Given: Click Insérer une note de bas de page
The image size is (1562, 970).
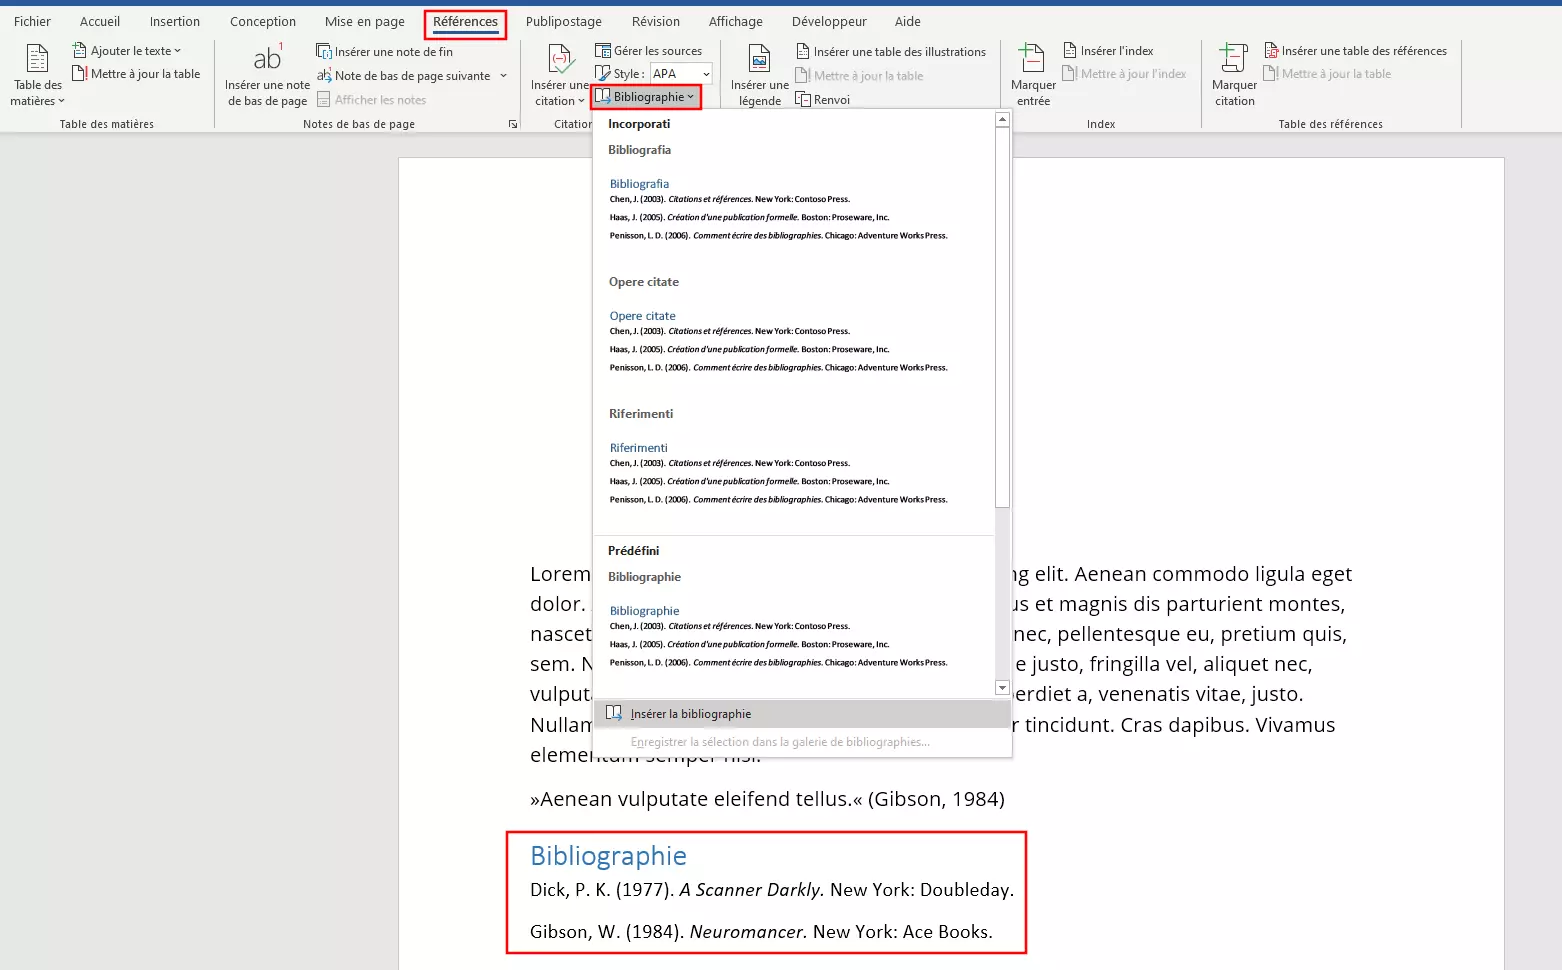Looking at the screenshot, I should pyautogui.click(x=267, y=75).
